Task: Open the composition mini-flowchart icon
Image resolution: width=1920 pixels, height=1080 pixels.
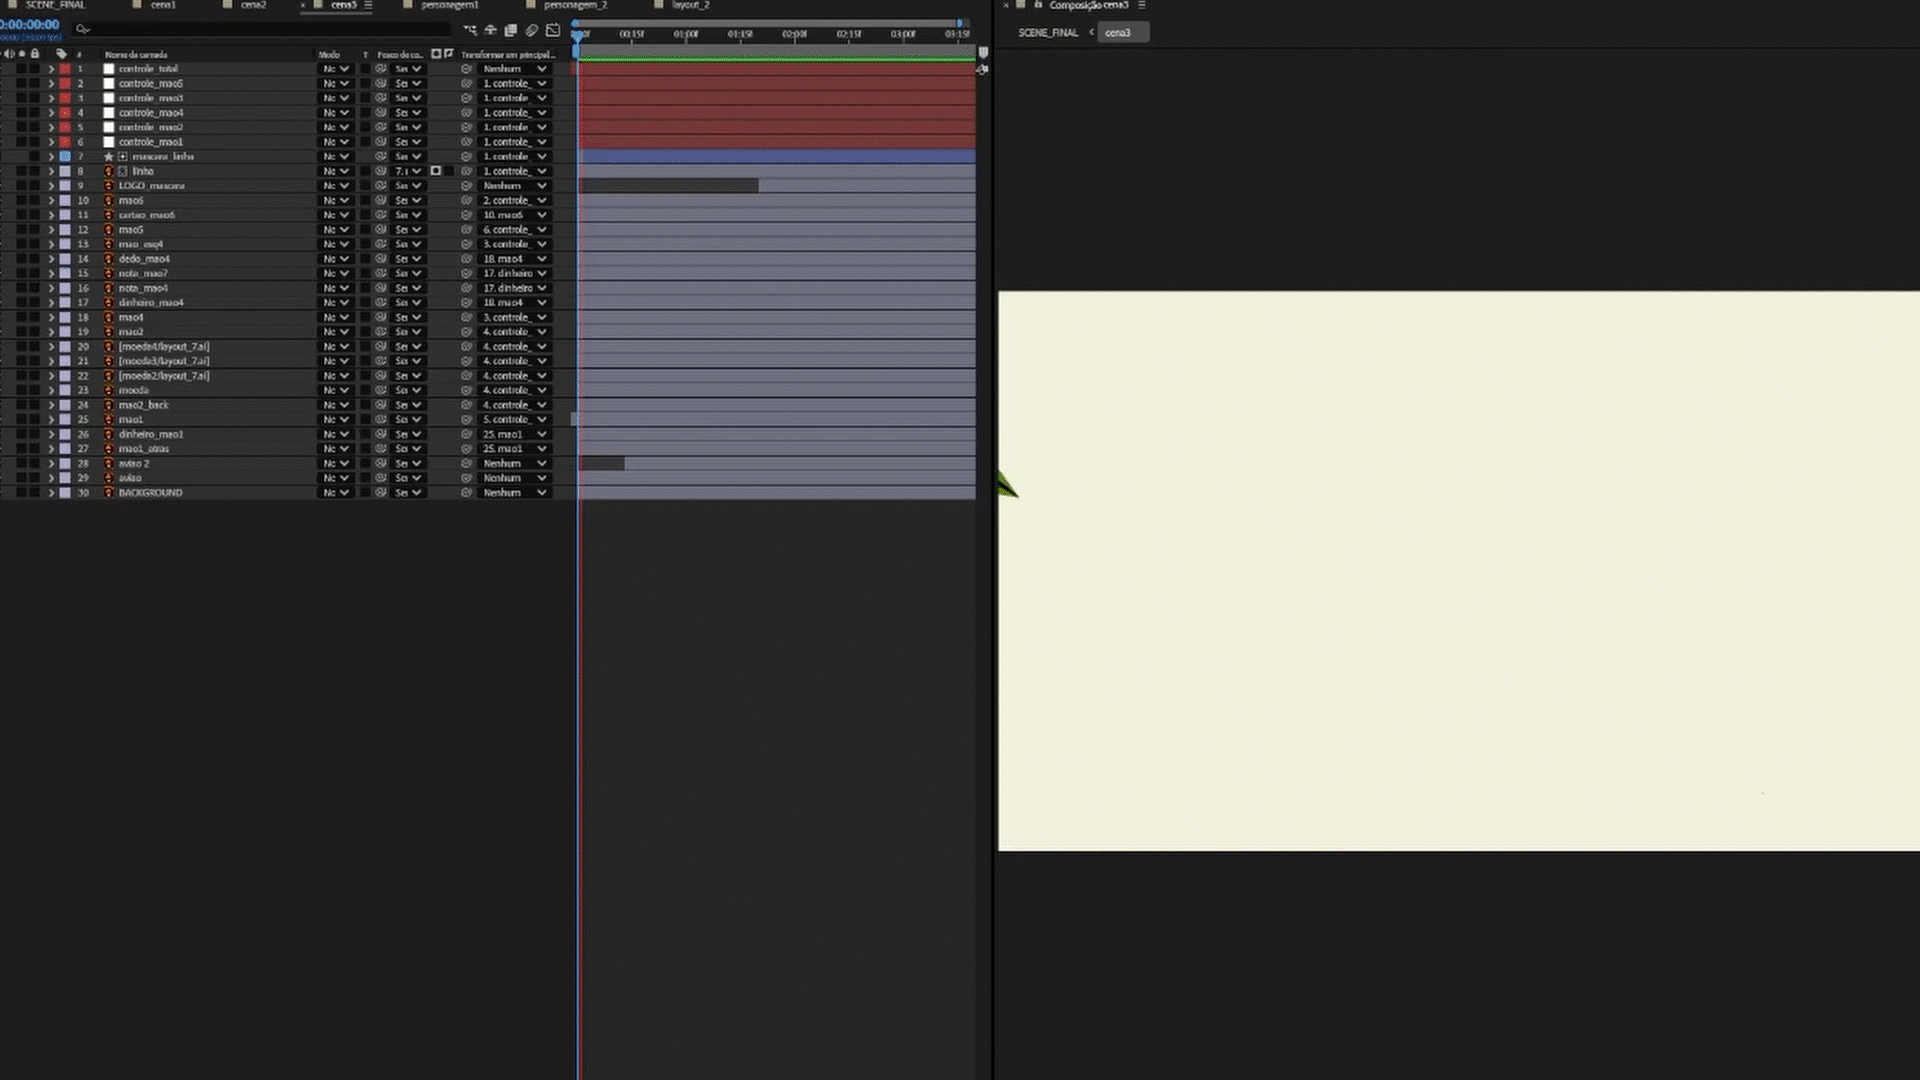Action: click(x=470, y=30)
